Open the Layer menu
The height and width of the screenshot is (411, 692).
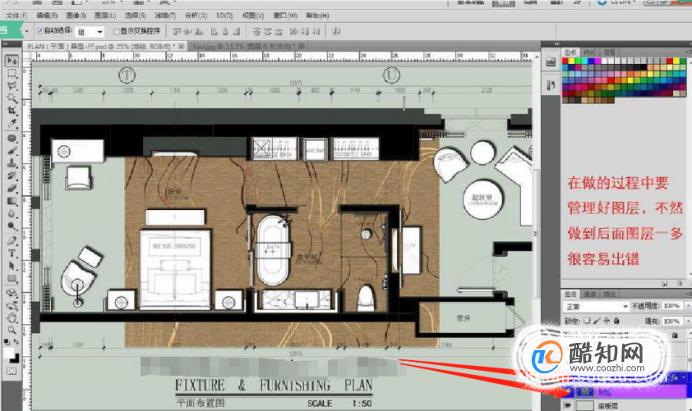(105, 15)
